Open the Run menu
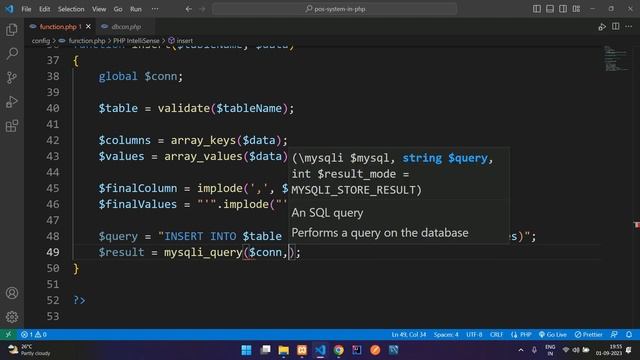 coord(136,9)
